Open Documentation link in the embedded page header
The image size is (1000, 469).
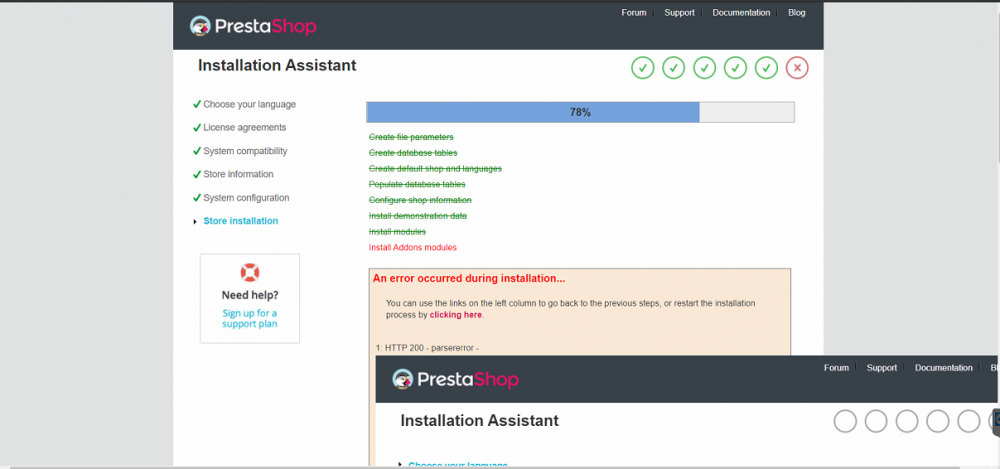944,368
